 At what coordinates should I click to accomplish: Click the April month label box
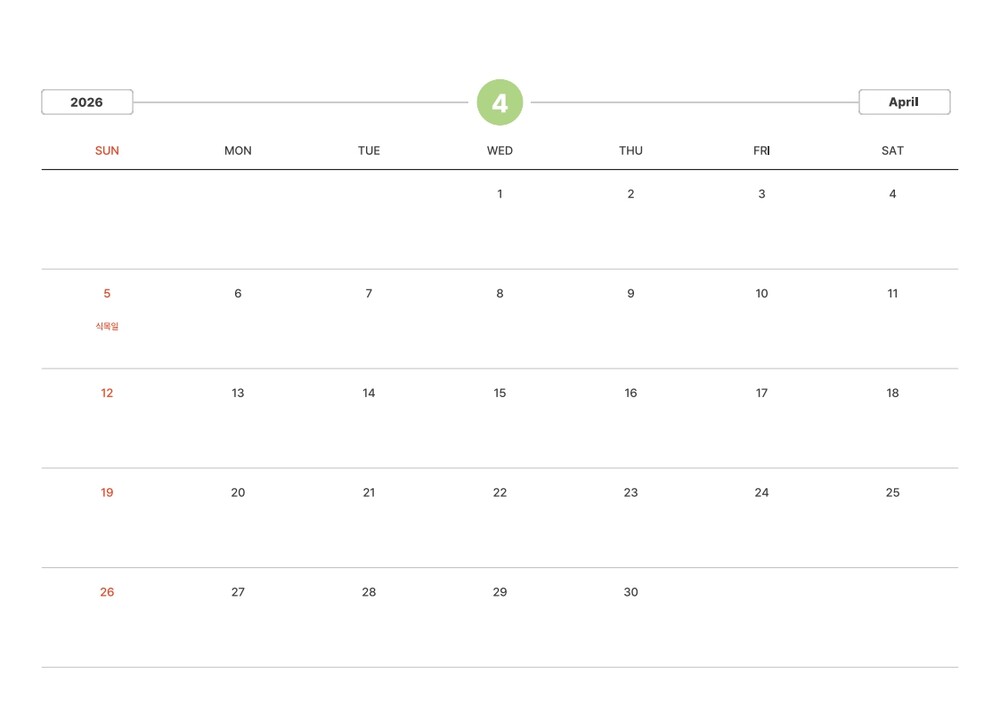pyautogui.click(x=904, y=102)
